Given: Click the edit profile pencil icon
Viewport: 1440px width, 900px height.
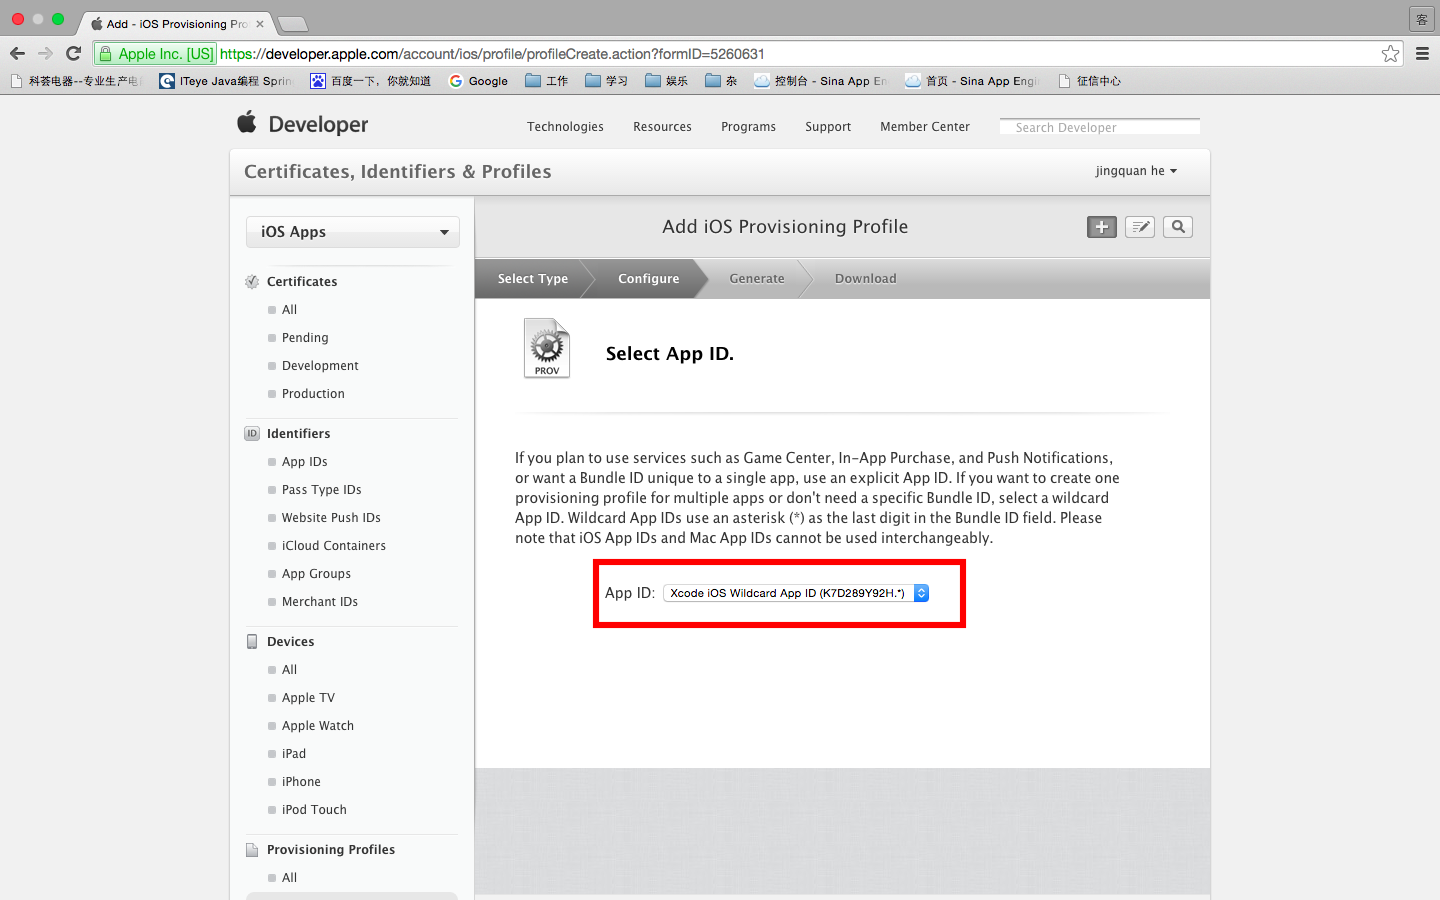Looking at the screenshot, I should coord(1139,227).
